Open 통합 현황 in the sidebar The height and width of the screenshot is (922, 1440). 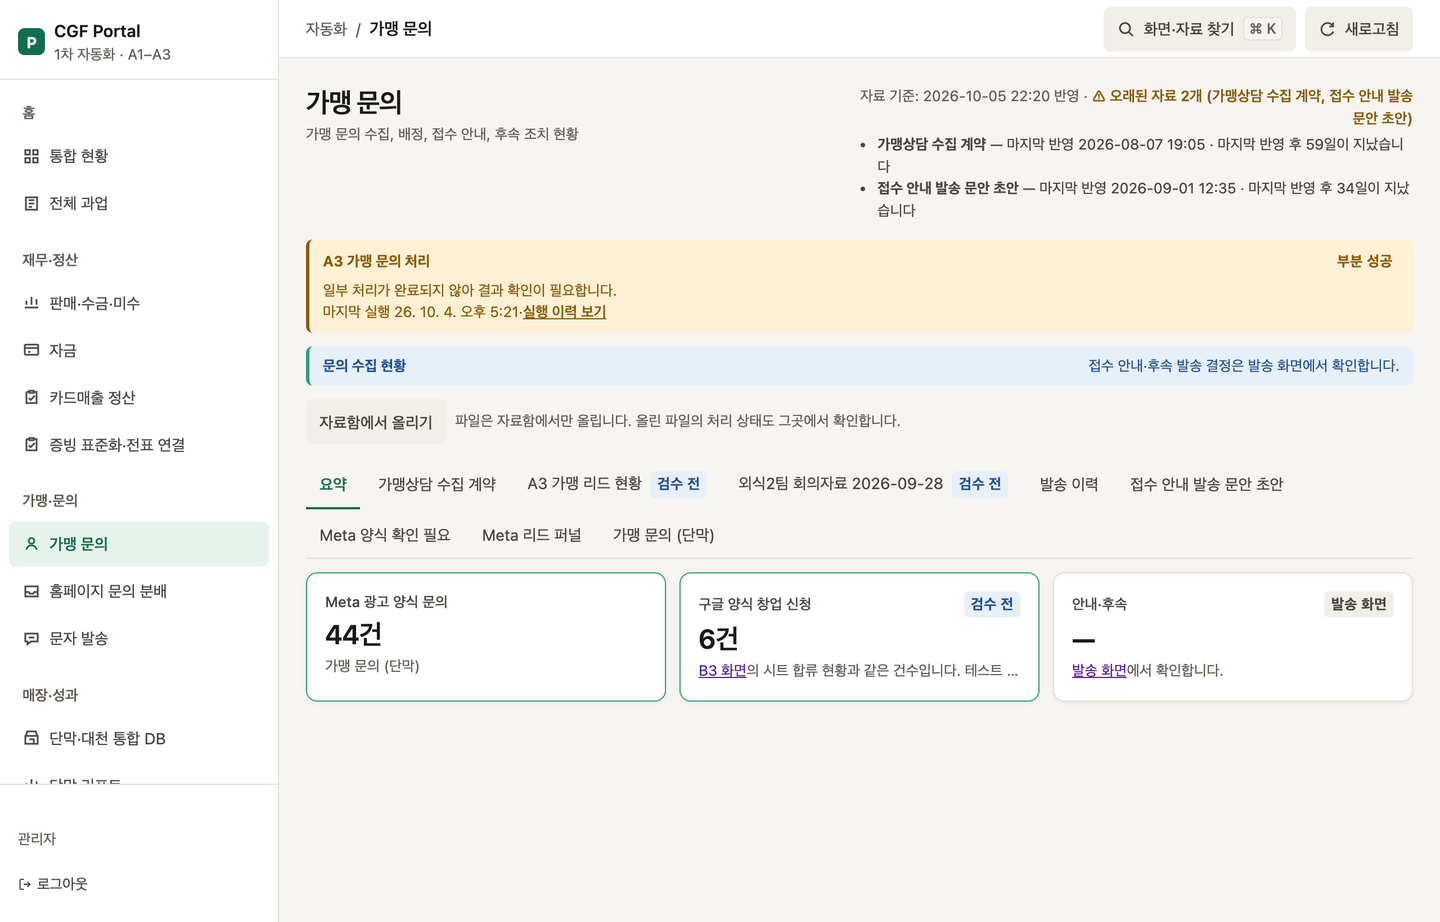(x=139, y=156)
